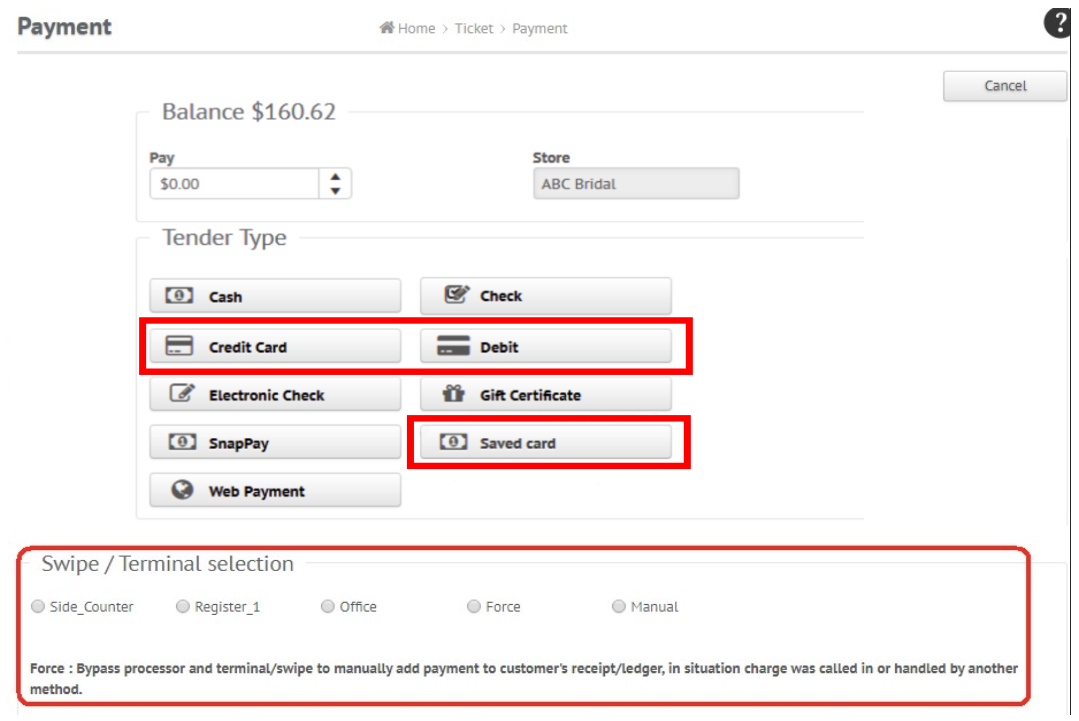This screenshot has width=1079, height=721.
Task: Choose the Register_1 terminal
Action: [183, 606]
